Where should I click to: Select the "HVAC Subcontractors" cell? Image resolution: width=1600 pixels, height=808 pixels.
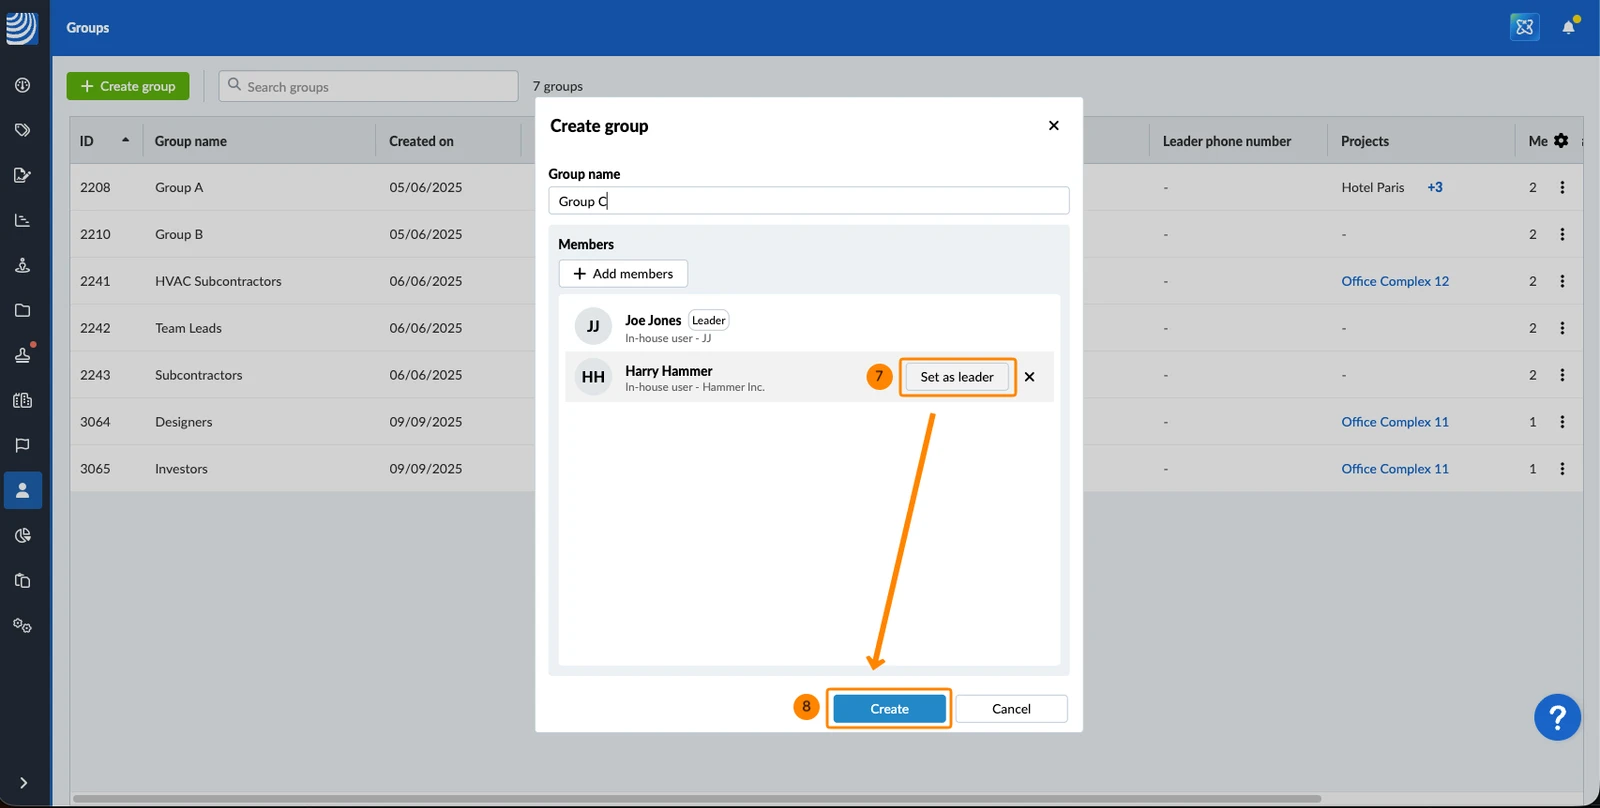[x=218, y=281]
